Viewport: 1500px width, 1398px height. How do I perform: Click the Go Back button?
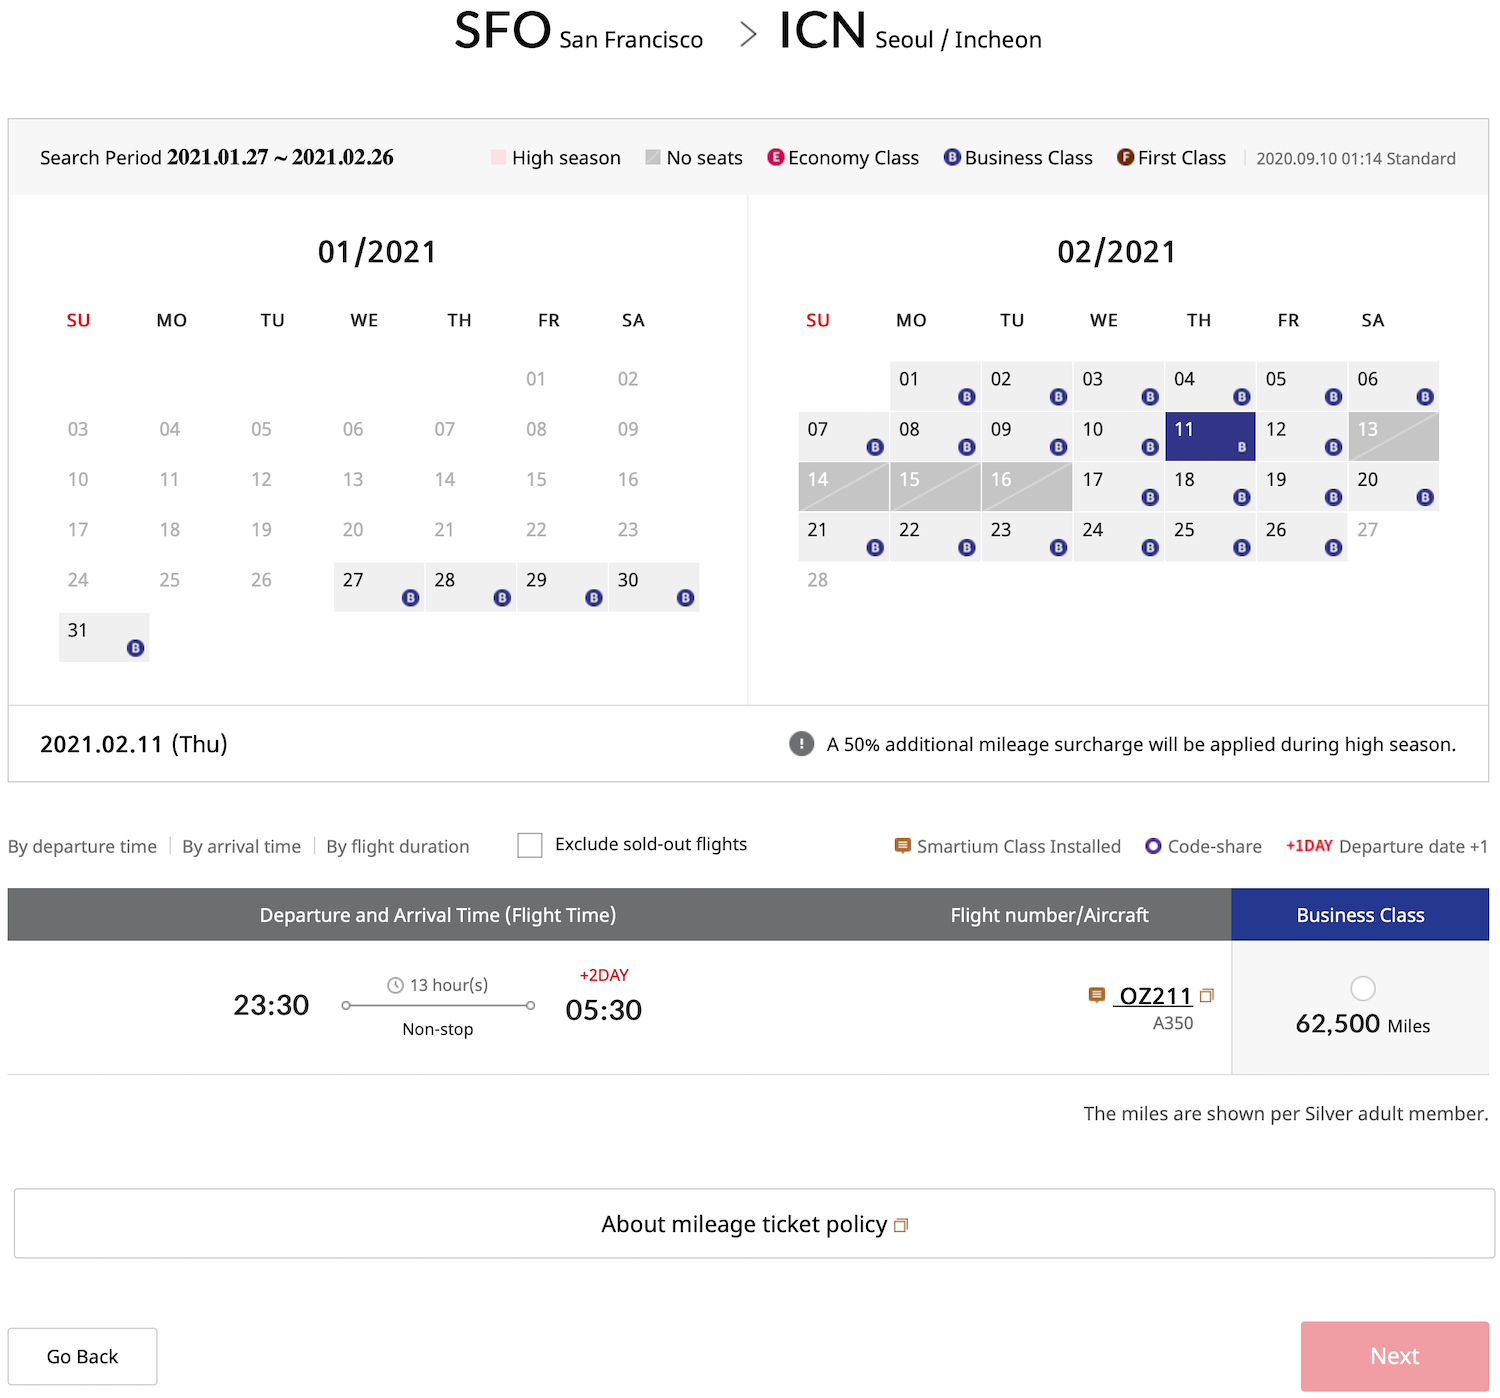[x=82, y=1356]
